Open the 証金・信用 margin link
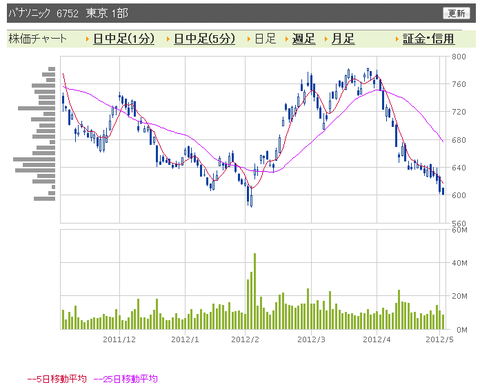This screenshot has width=480, height=385. pos(428,39)
